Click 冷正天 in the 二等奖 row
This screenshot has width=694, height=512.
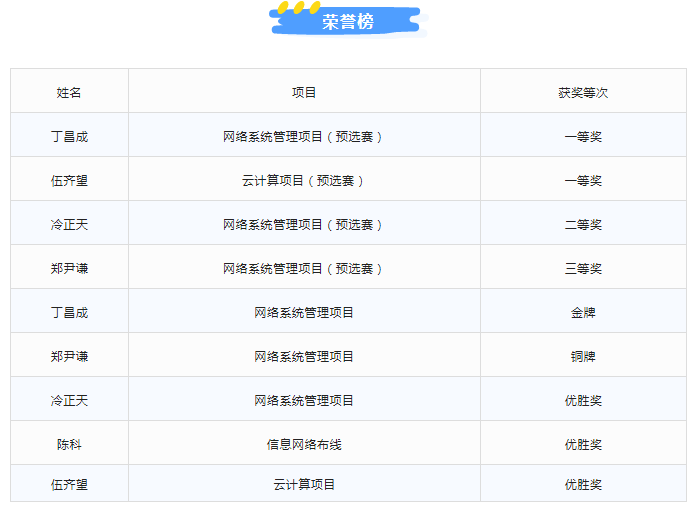coord(69,225)
